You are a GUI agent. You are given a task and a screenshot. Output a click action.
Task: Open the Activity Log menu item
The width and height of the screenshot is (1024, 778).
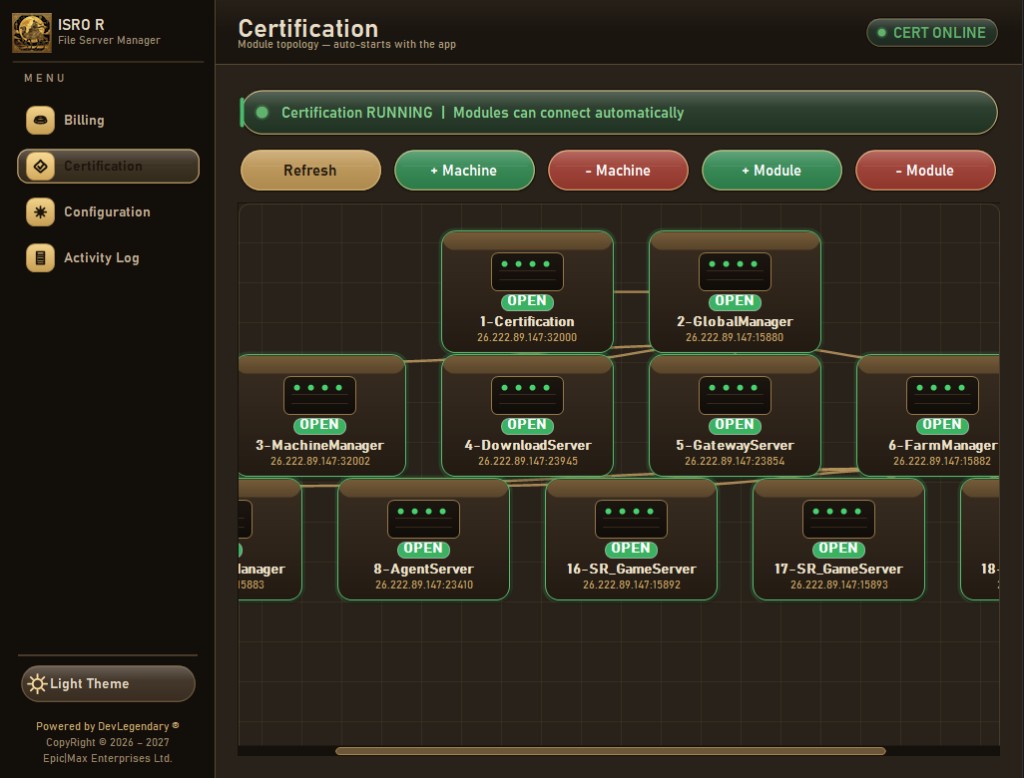(108, 258)
